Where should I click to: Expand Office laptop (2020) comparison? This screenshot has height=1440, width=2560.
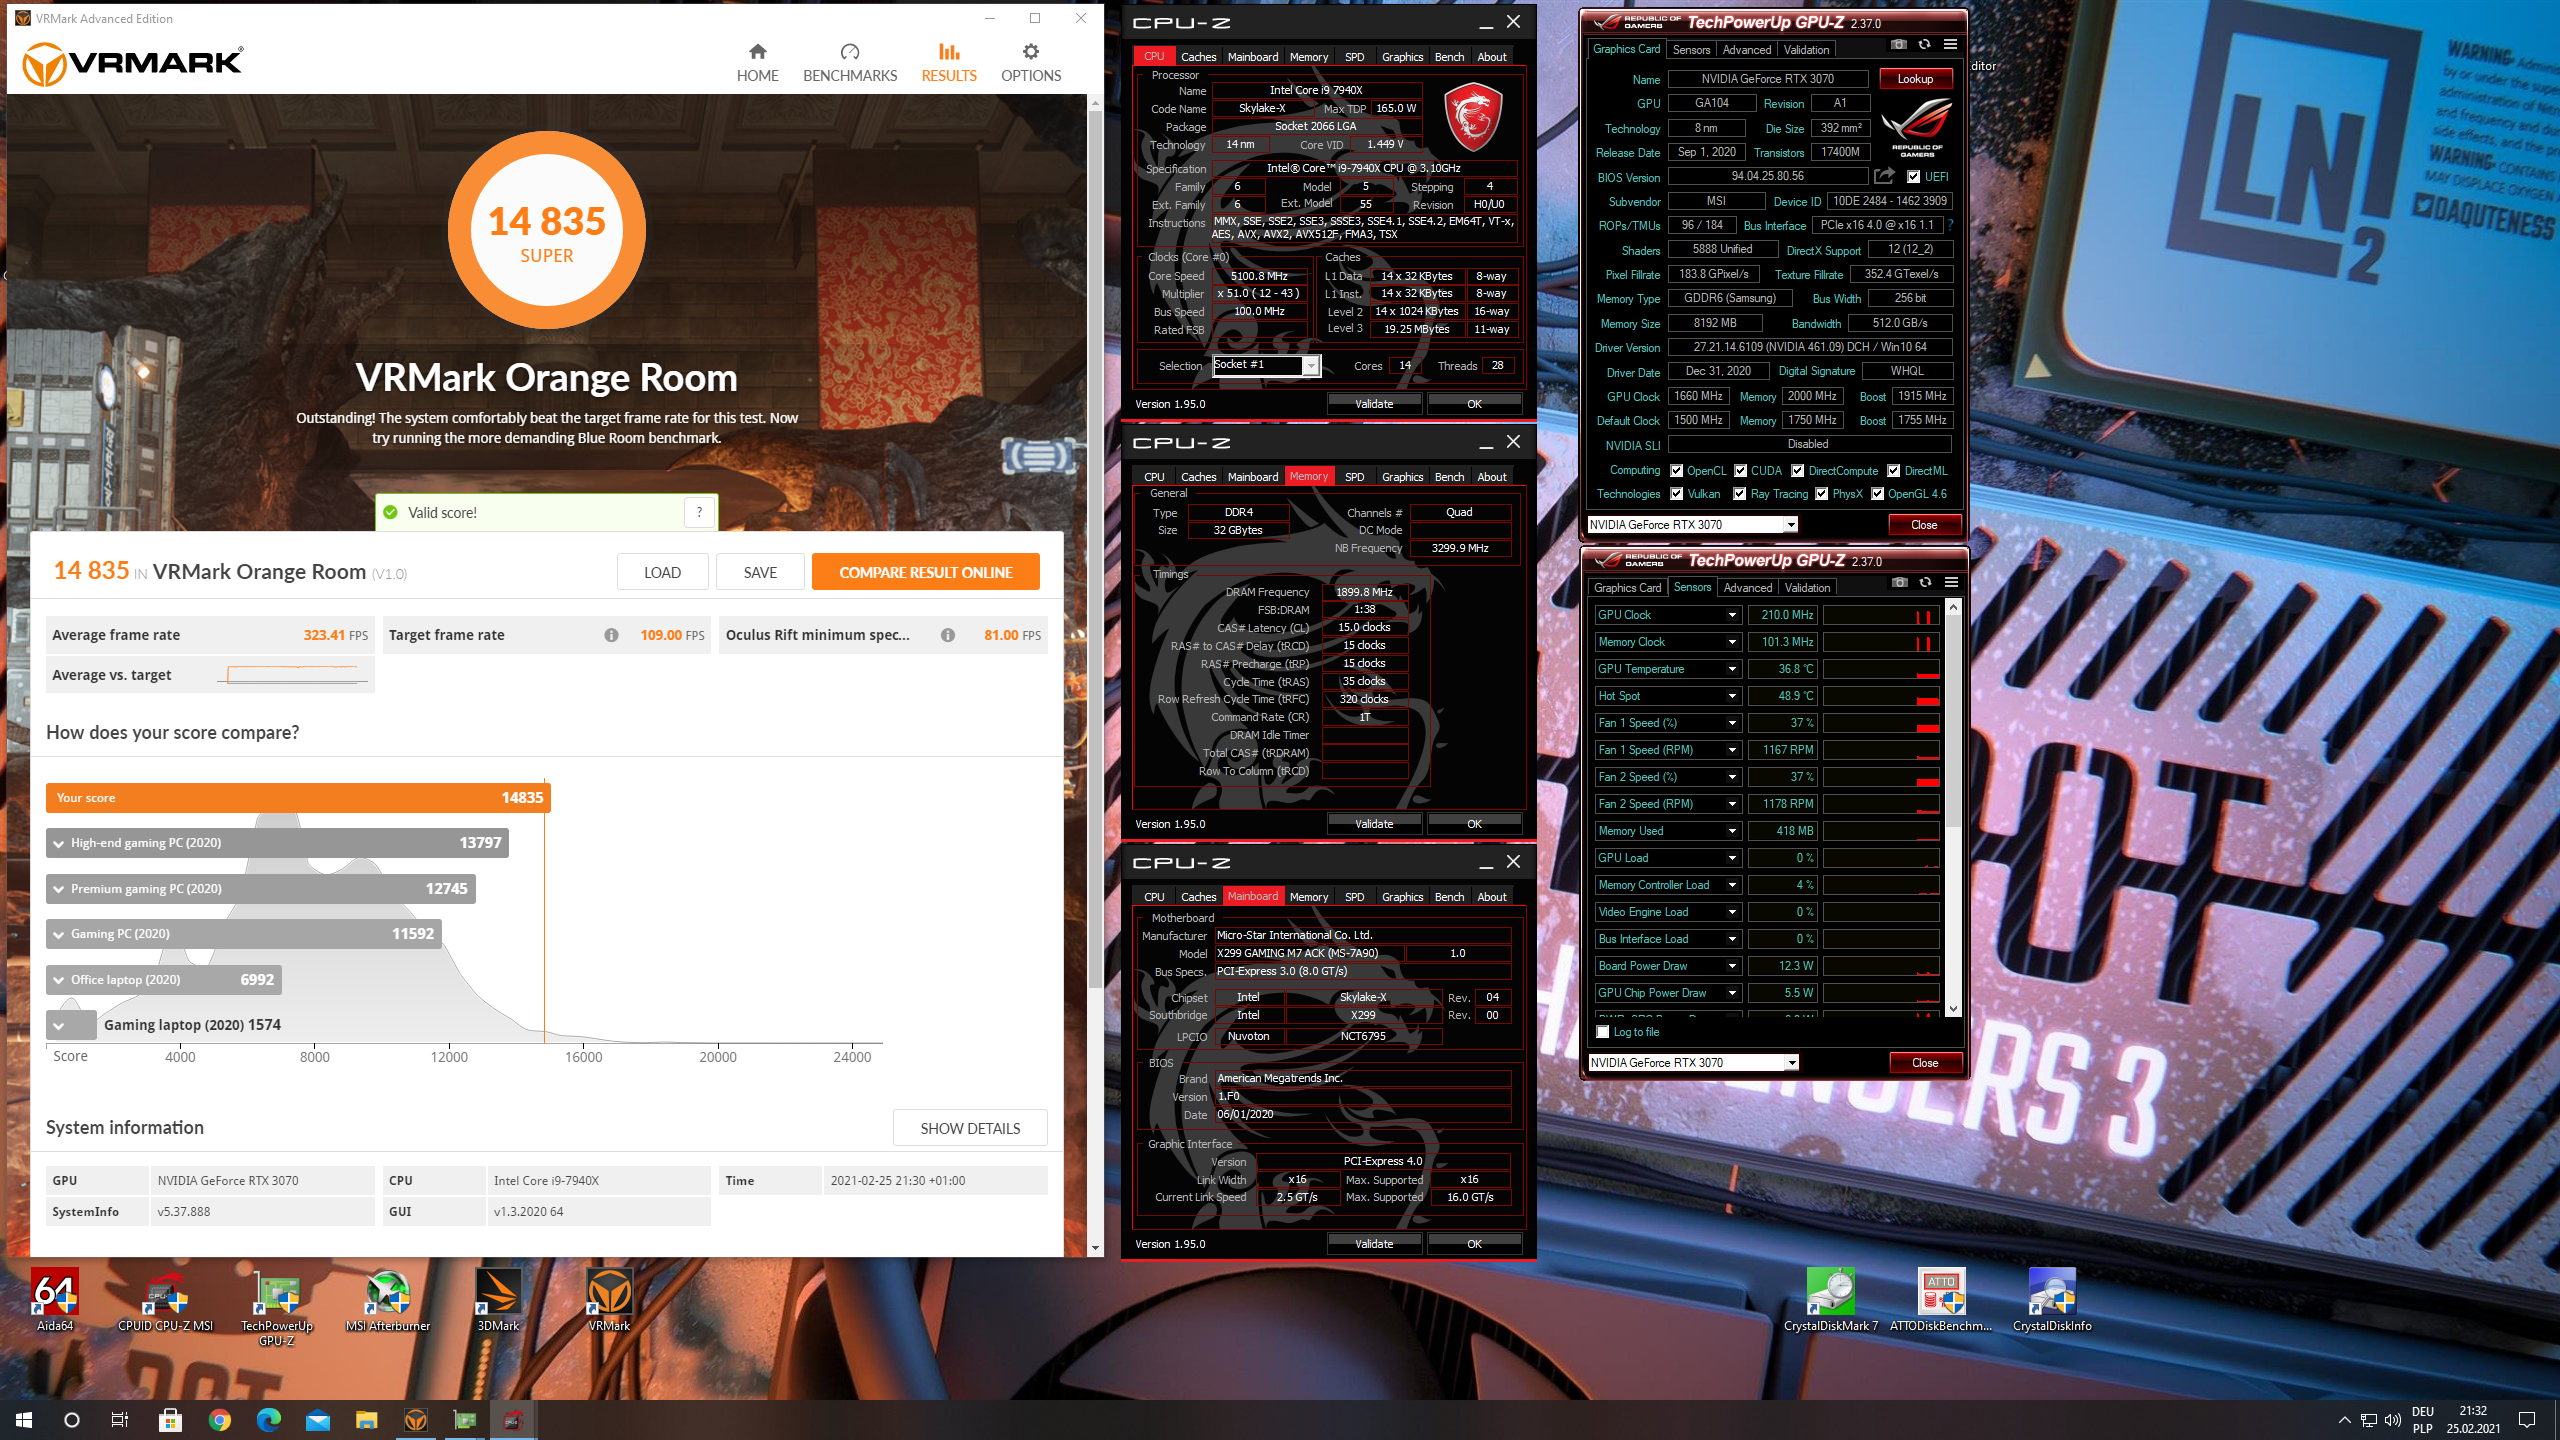59,980
